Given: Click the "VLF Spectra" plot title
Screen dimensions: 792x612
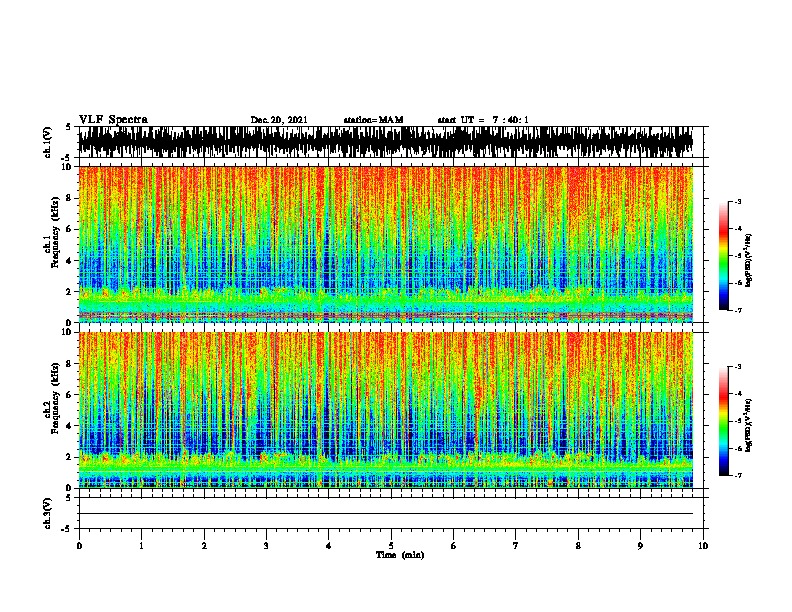Looking at the screenshot, I should pyautogui.click(x=113, y=120).
